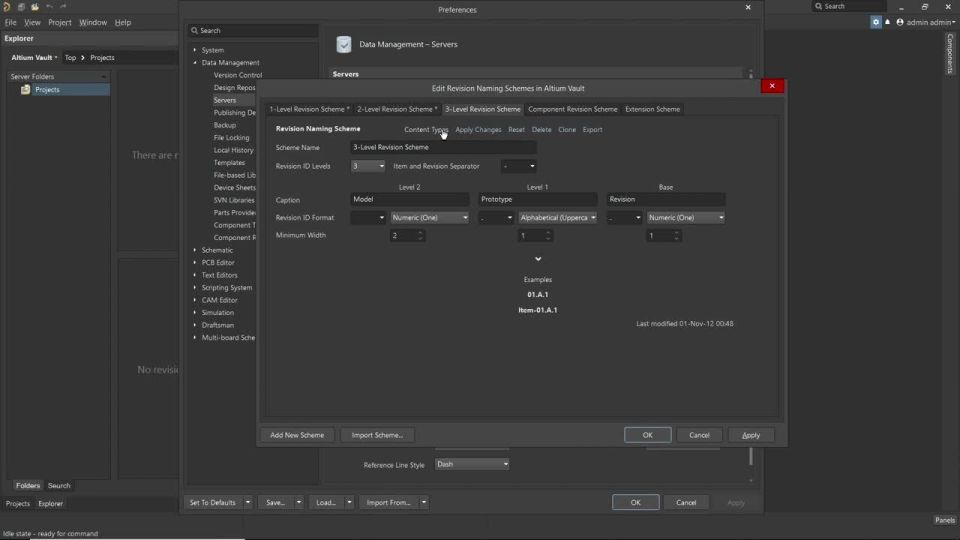Click the admin user avatar icon
960x540 pixels.
coord(900,22)
